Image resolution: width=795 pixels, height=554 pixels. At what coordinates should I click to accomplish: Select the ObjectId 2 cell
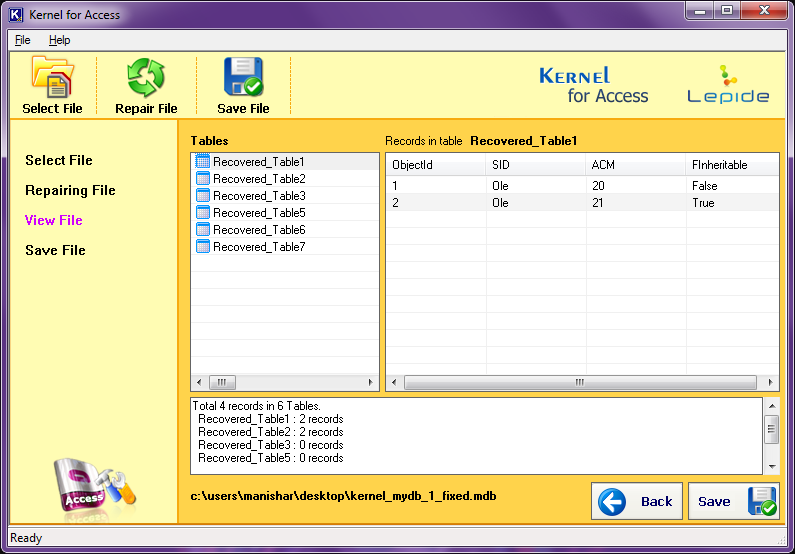(436, 203)
